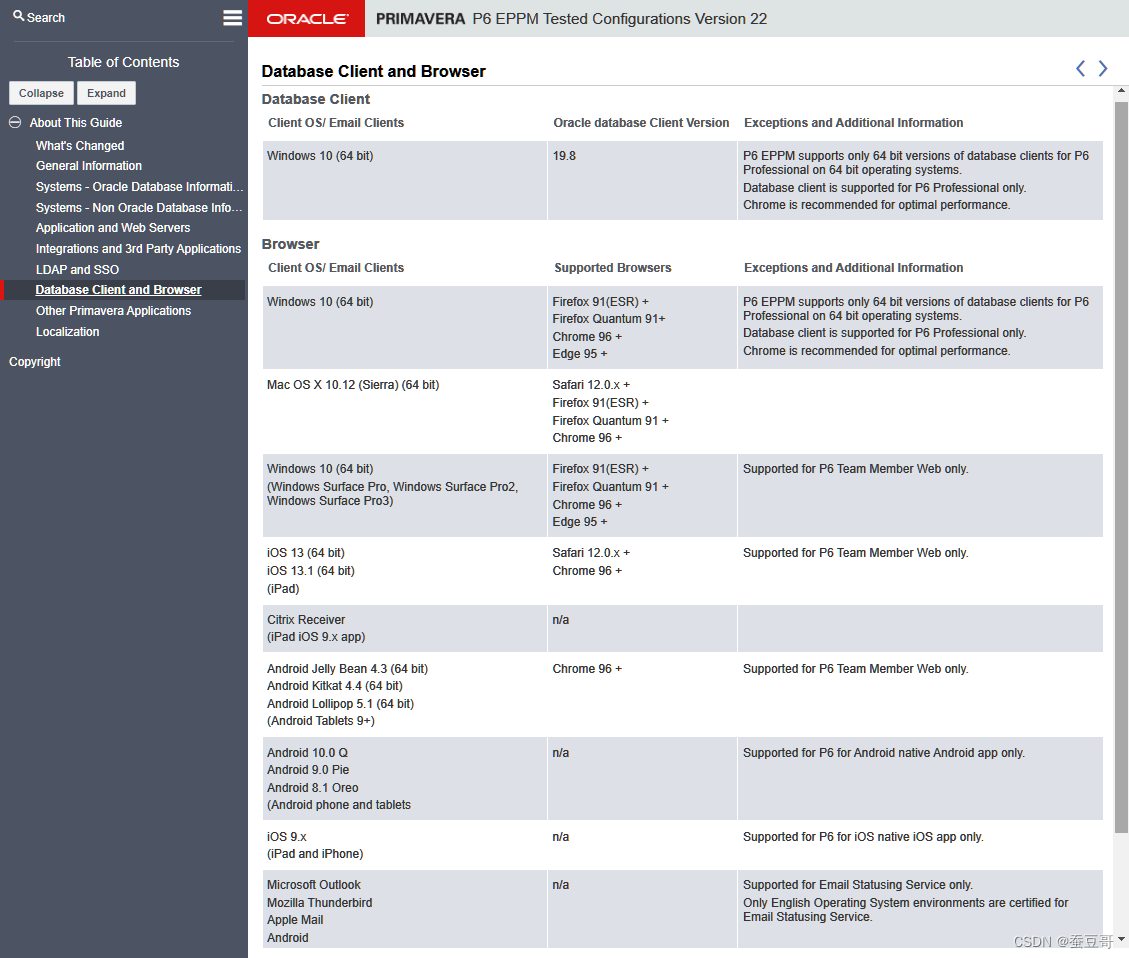
Task: Open the Search tool in sidebar
Action: pyautogui.click(x=39, y=17)
